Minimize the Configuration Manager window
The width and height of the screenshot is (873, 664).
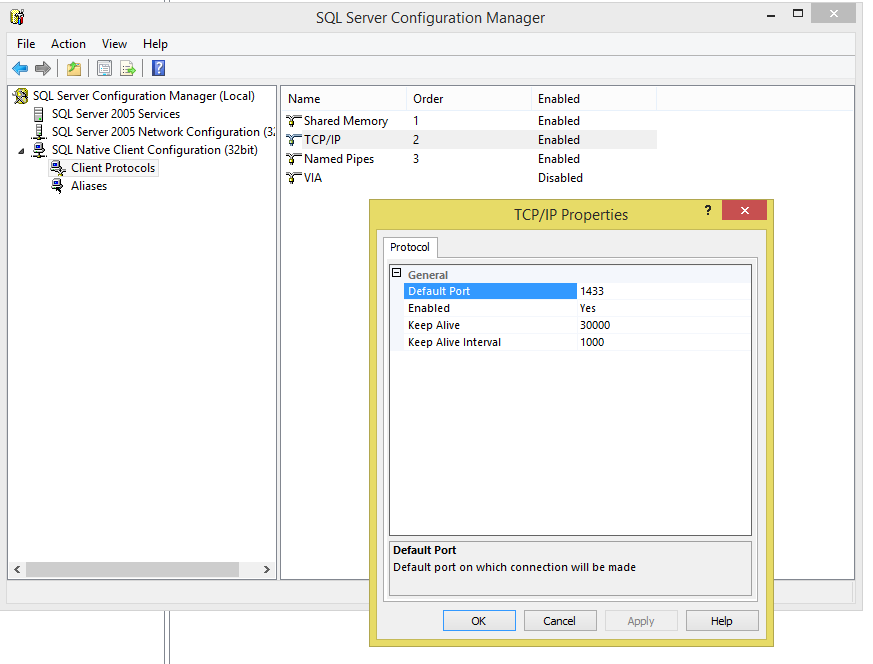(771, 15)
